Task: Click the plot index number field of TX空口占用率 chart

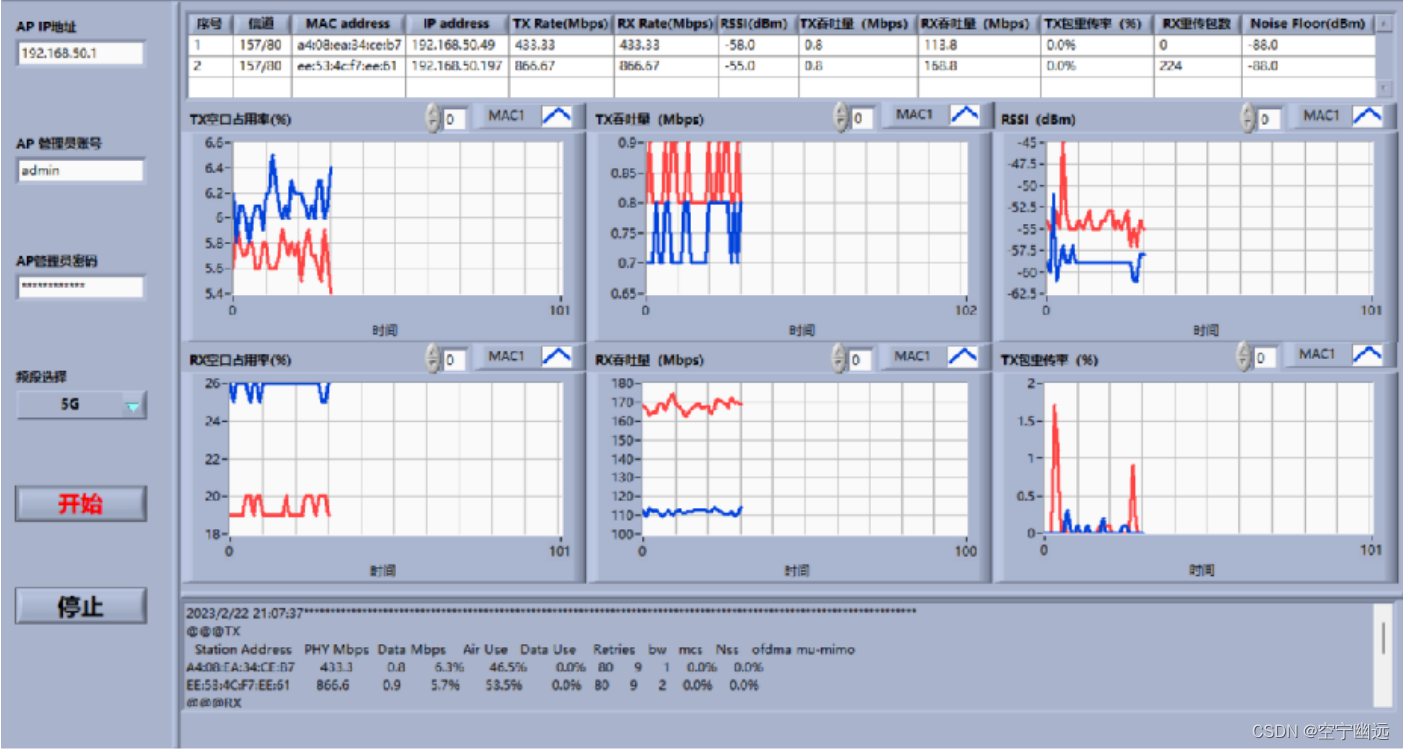Action: [455, 119]
